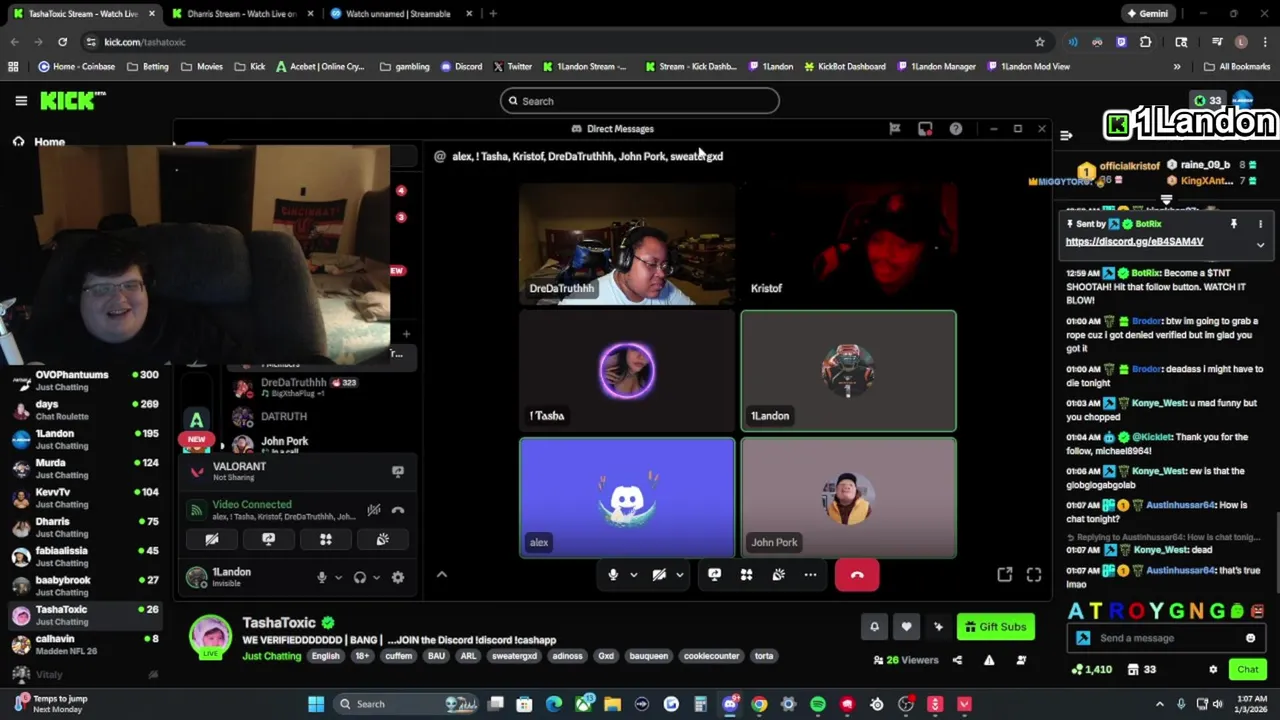This screenshot has width=1280, height=720.
Task: Report stream with warning triangle icon
Action: point(989,660)
